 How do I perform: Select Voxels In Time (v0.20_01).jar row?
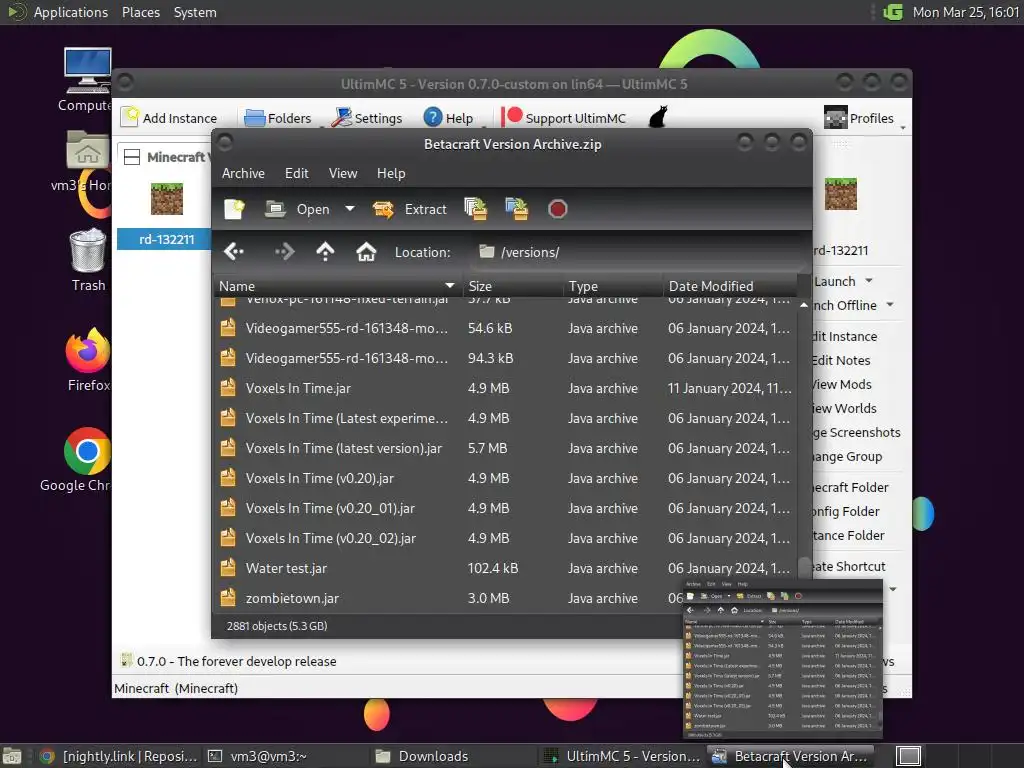[x=506, y=508]
